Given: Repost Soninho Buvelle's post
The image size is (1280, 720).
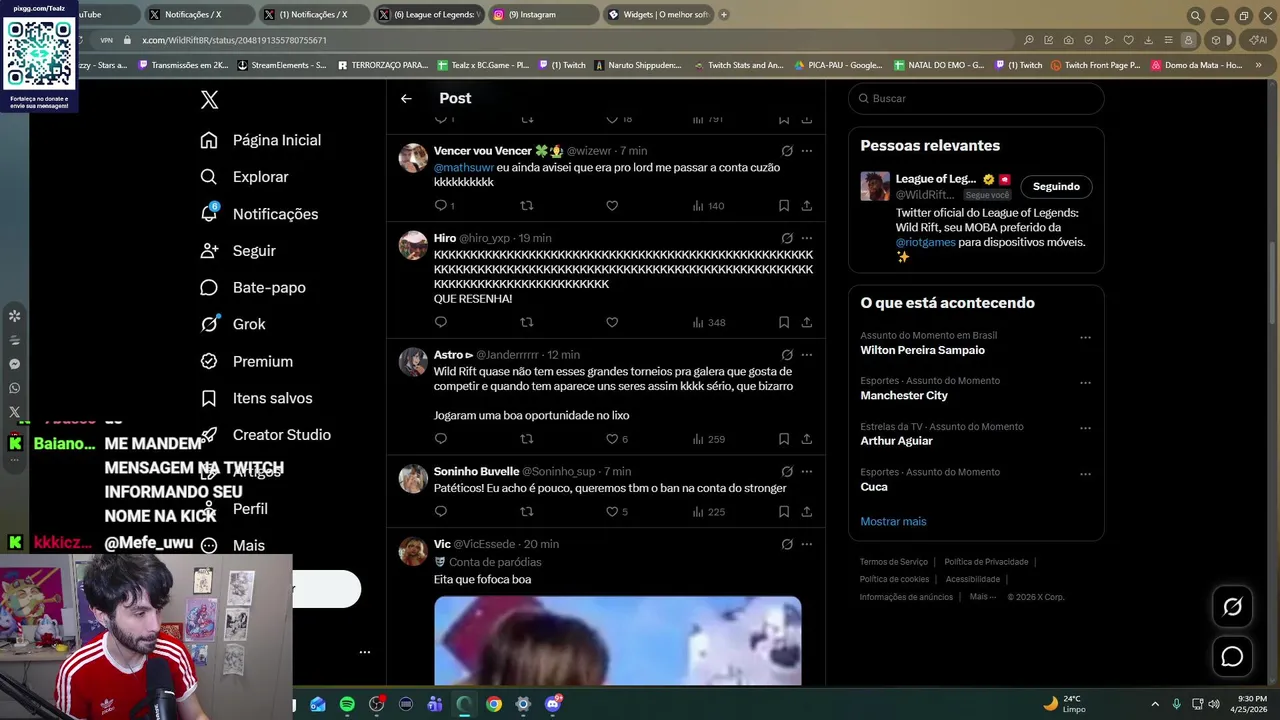Looking at the screenshot, I should click(x=527, y=512).
